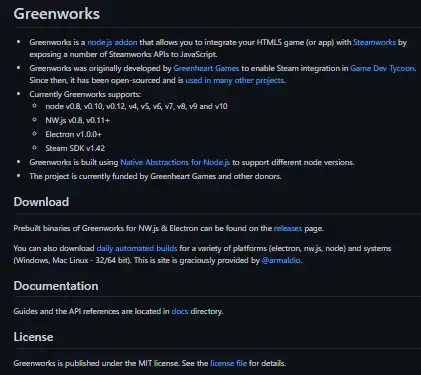The height and width of the screenshot is (375, 421).
Task: Go to the releases page link
Action: (288, 228)
